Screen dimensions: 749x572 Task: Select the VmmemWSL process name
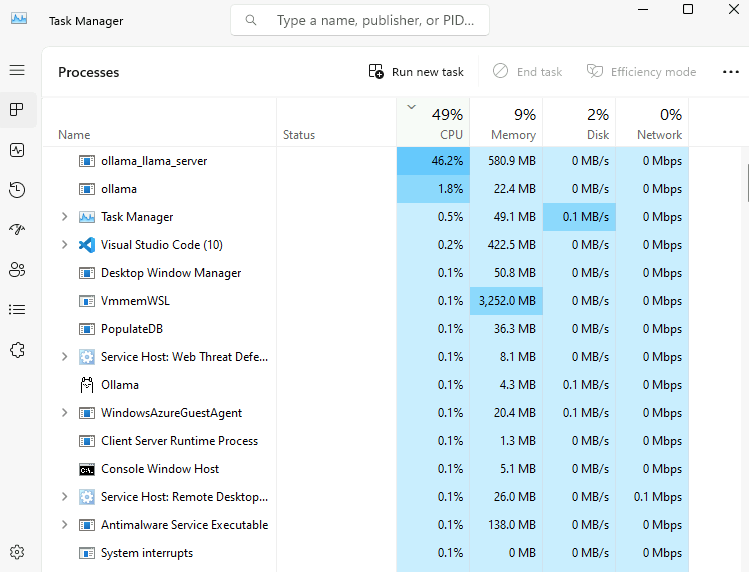click(135, 301)
